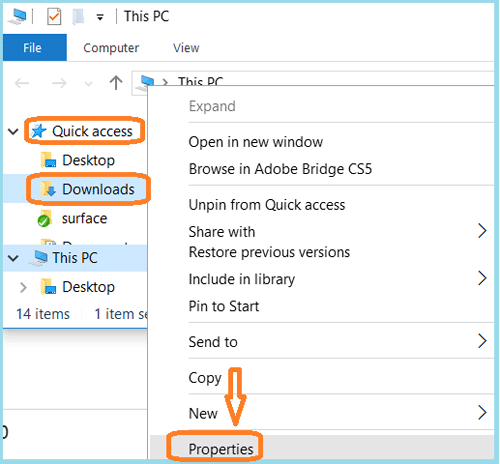The image size is (500, 464).
Task: Expand the Desktop node under This PC
Action: tap(23, 287)
